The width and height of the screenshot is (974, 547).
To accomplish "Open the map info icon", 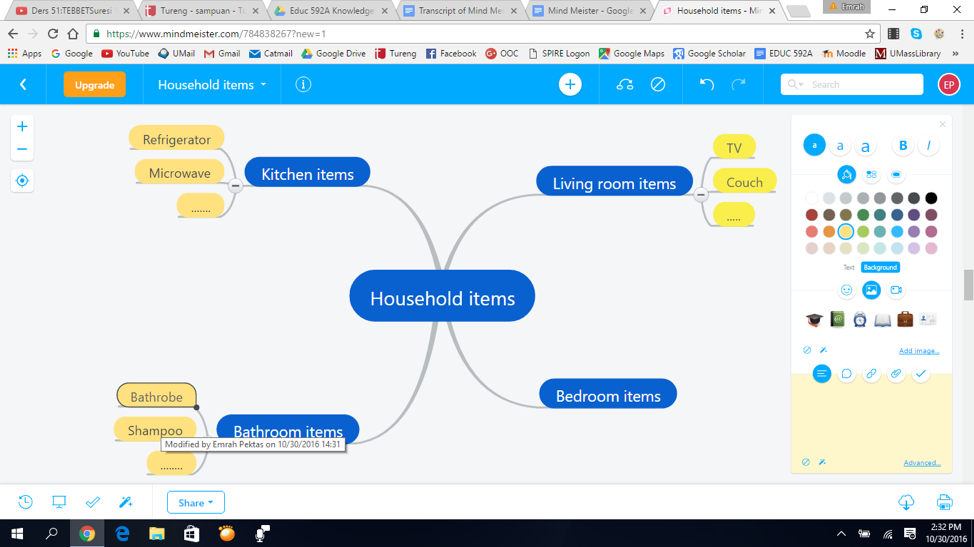I will (x=303, y=84).
